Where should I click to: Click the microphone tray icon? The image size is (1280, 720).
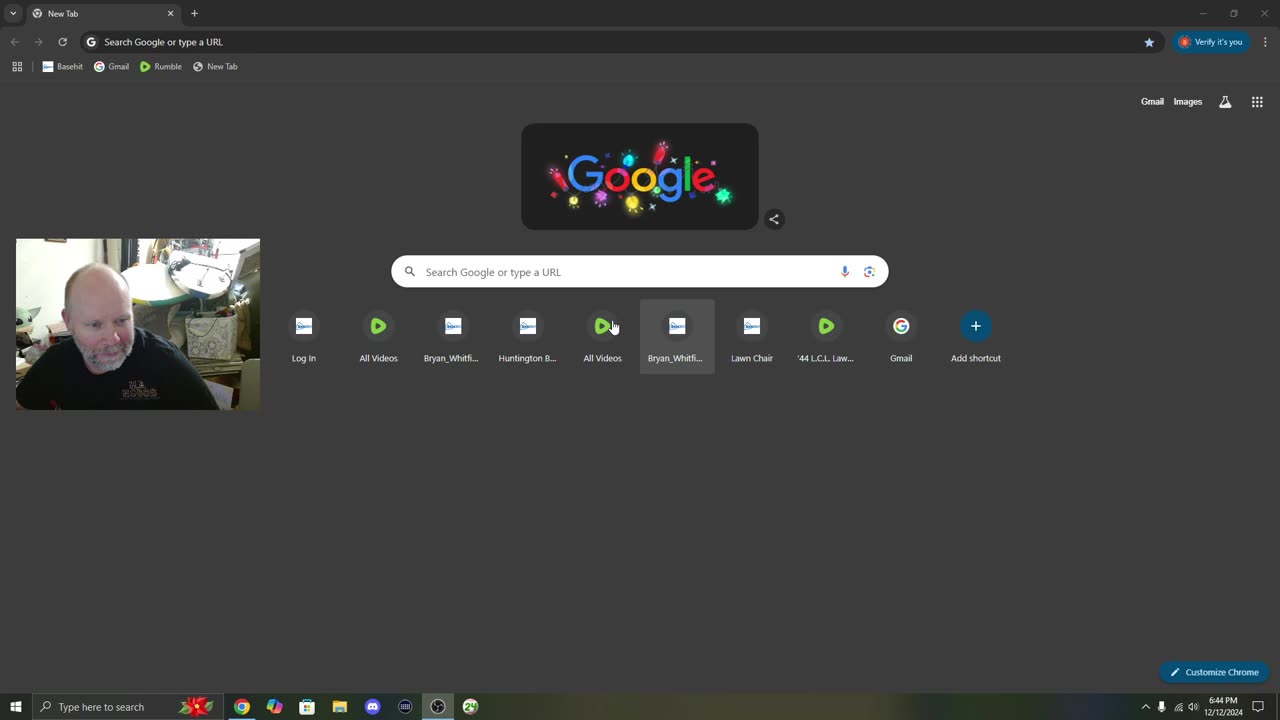pyautogui.click(x=1162, y=707)
